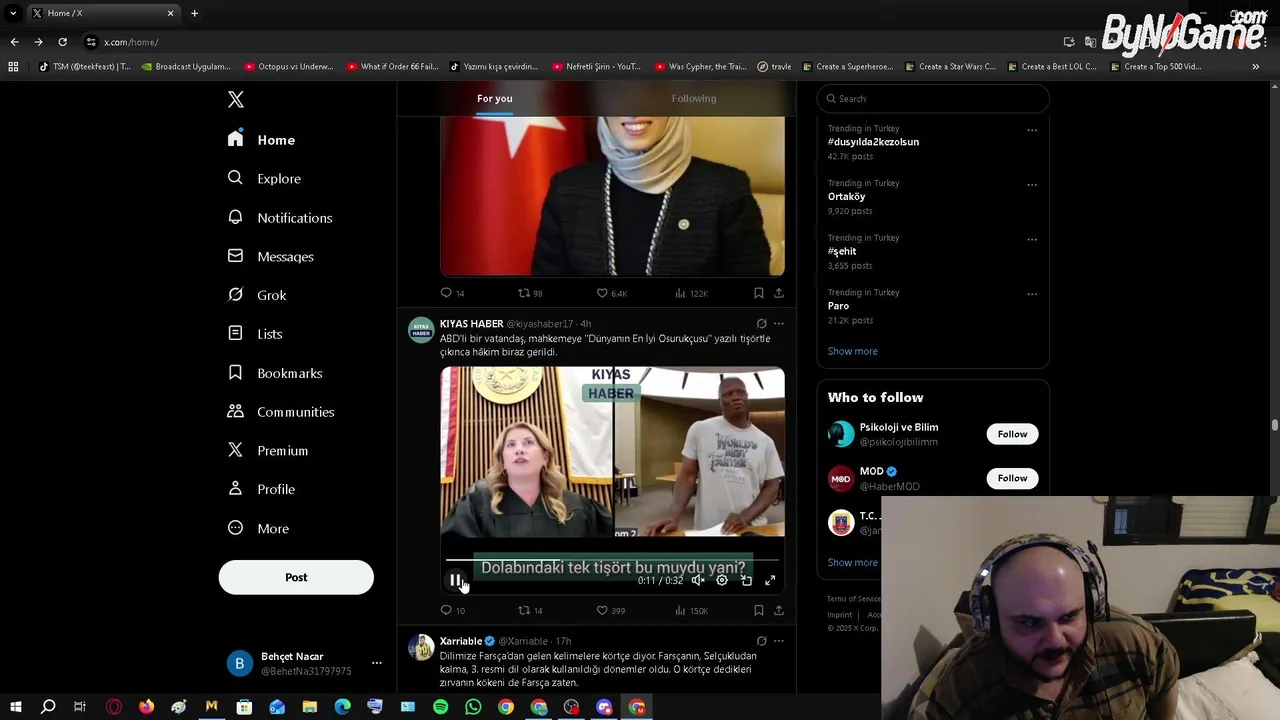Screen dimensions: 1280x720
Task: Open Firefox from the taskbar
Action: tap(146, 707)
